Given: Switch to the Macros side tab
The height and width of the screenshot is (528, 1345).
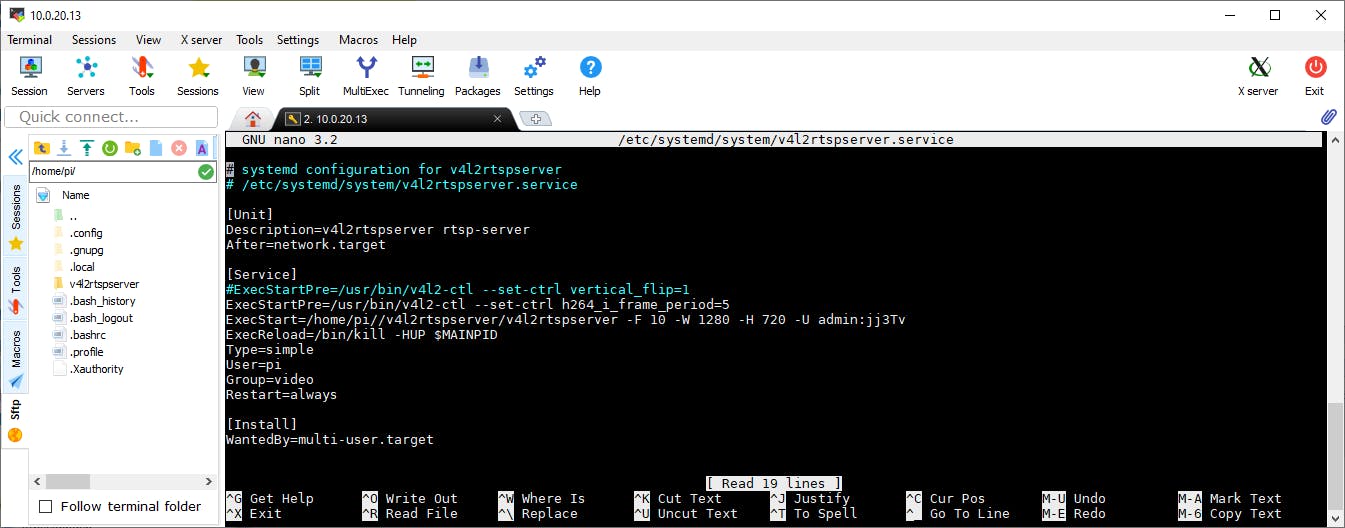Looking at the screenshot, I should coord(15,358).
